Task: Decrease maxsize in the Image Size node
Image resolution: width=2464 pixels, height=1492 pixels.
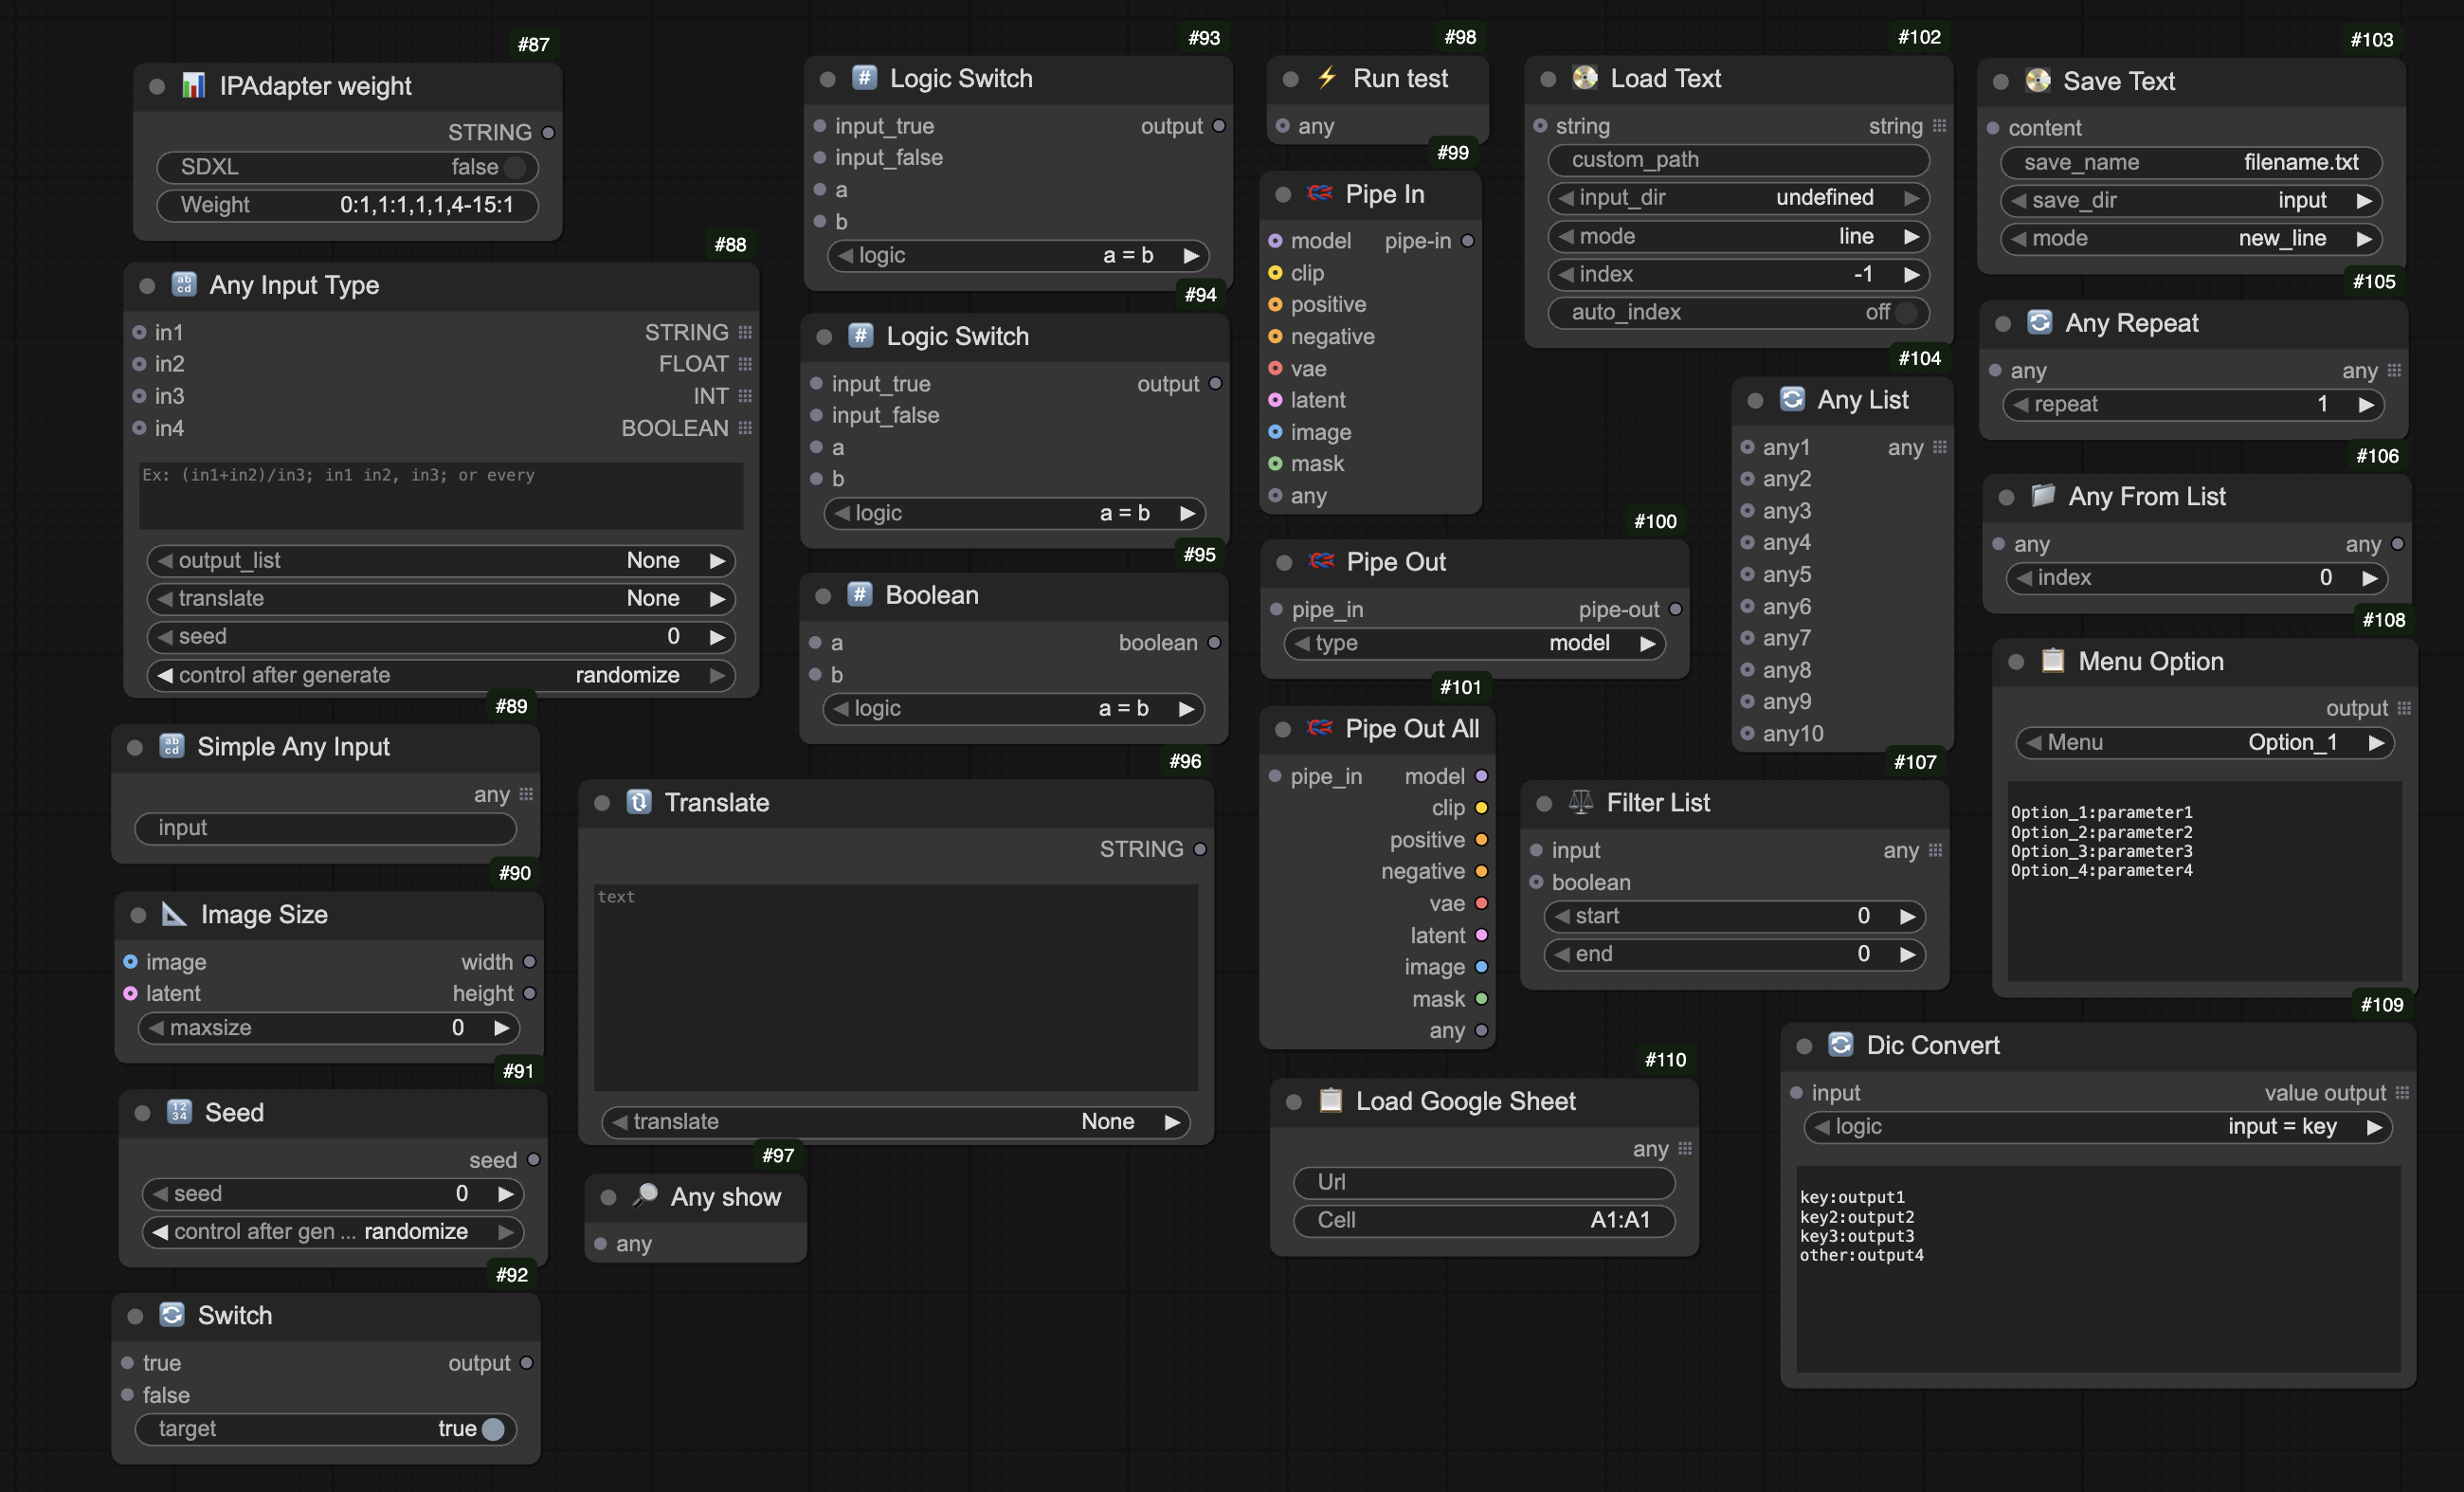Action: 156,1027
